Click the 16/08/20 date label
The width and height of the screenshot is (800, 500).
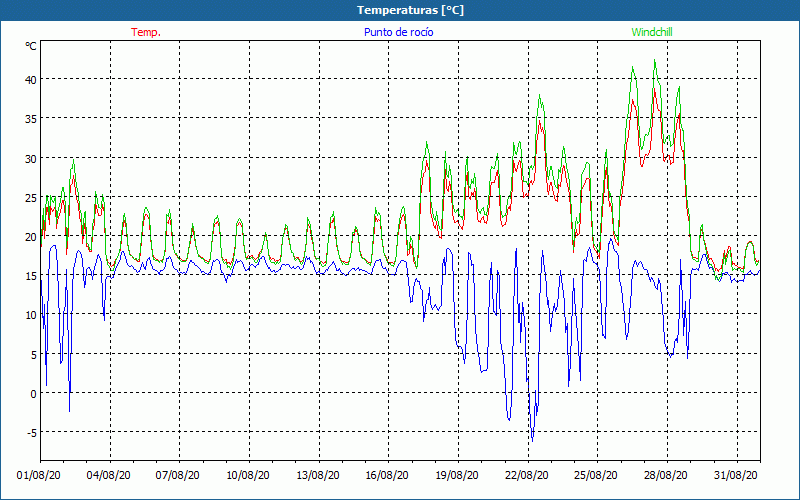[387, 475]
